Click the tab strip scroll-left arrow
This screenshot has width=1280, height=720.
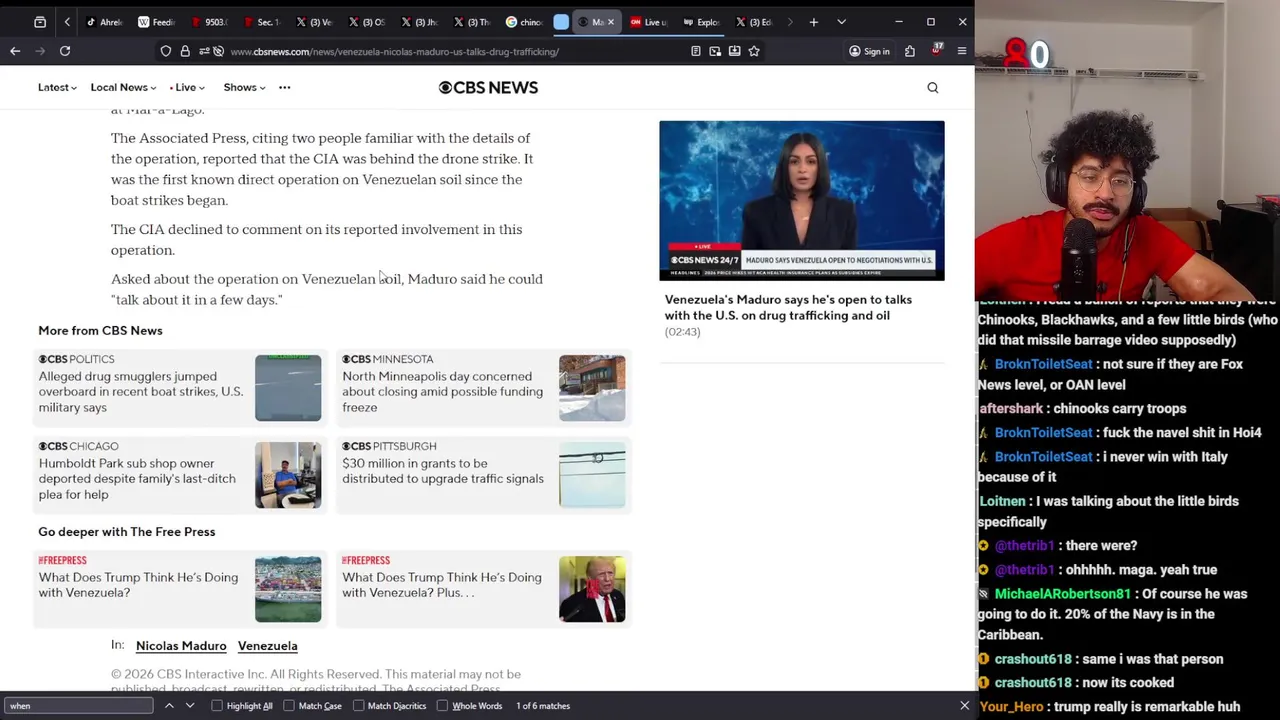pyautogui.click(x=67, y=22)
